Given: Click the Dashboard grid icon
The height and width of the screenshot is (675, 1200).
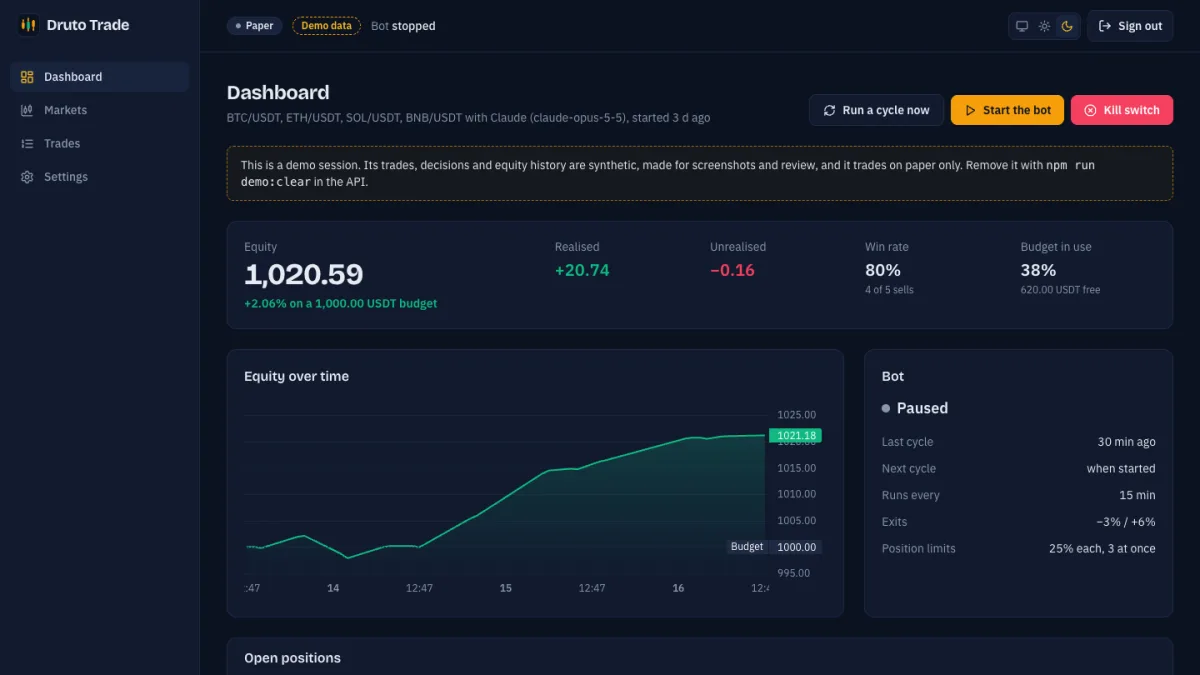Looking at the screenshot, I should pos(27,77).
